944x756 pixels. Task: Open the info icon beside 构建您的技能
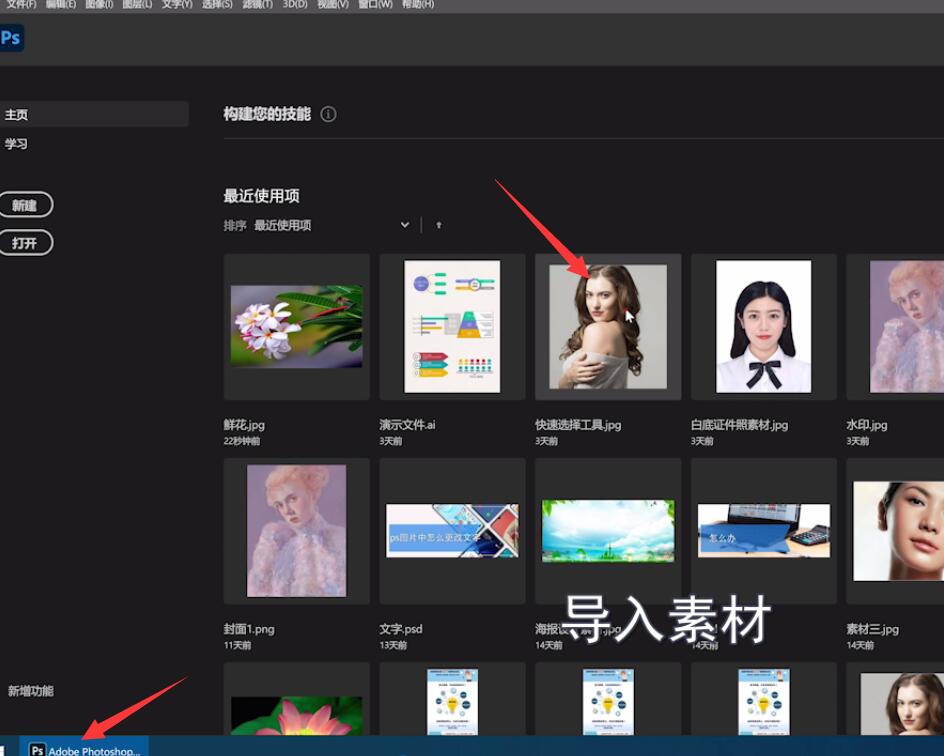coord(328,114)
